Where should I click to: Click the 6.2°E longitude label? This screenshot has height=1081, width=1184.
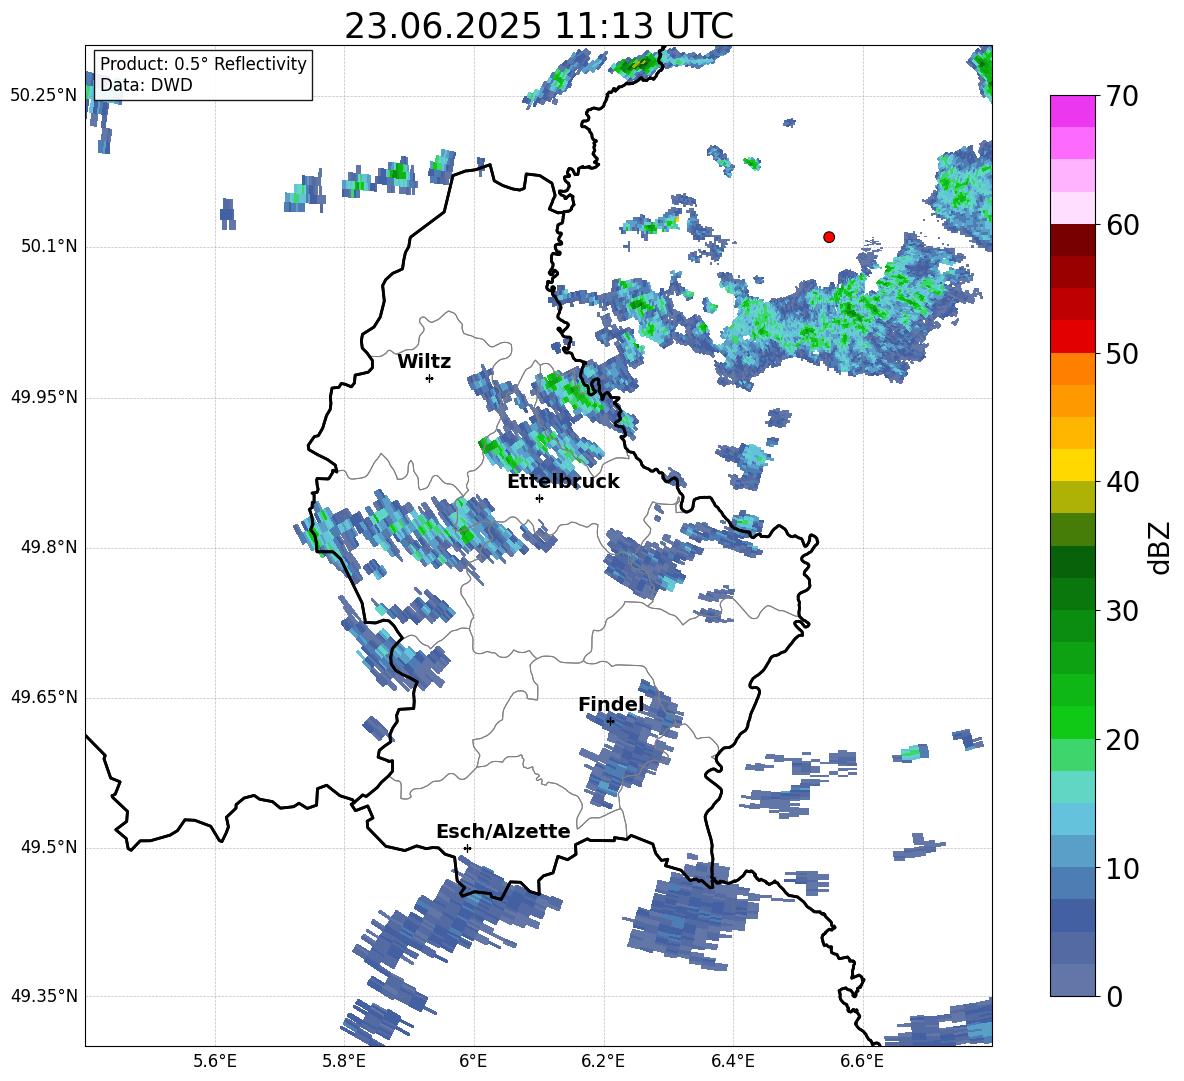pos(603,1061)
